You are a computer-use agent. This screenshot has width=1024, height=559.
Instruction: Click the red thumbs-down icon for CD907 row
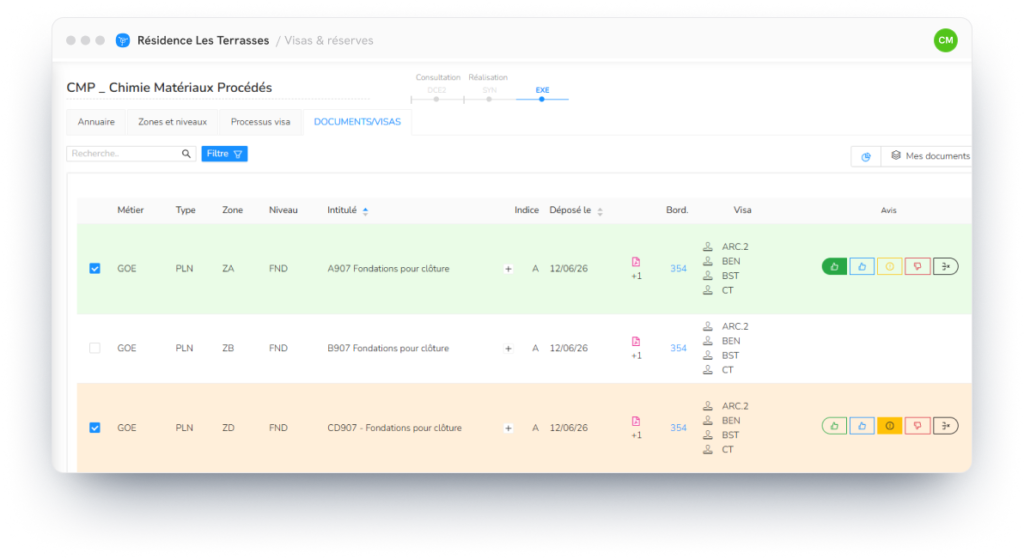point(918,426)
